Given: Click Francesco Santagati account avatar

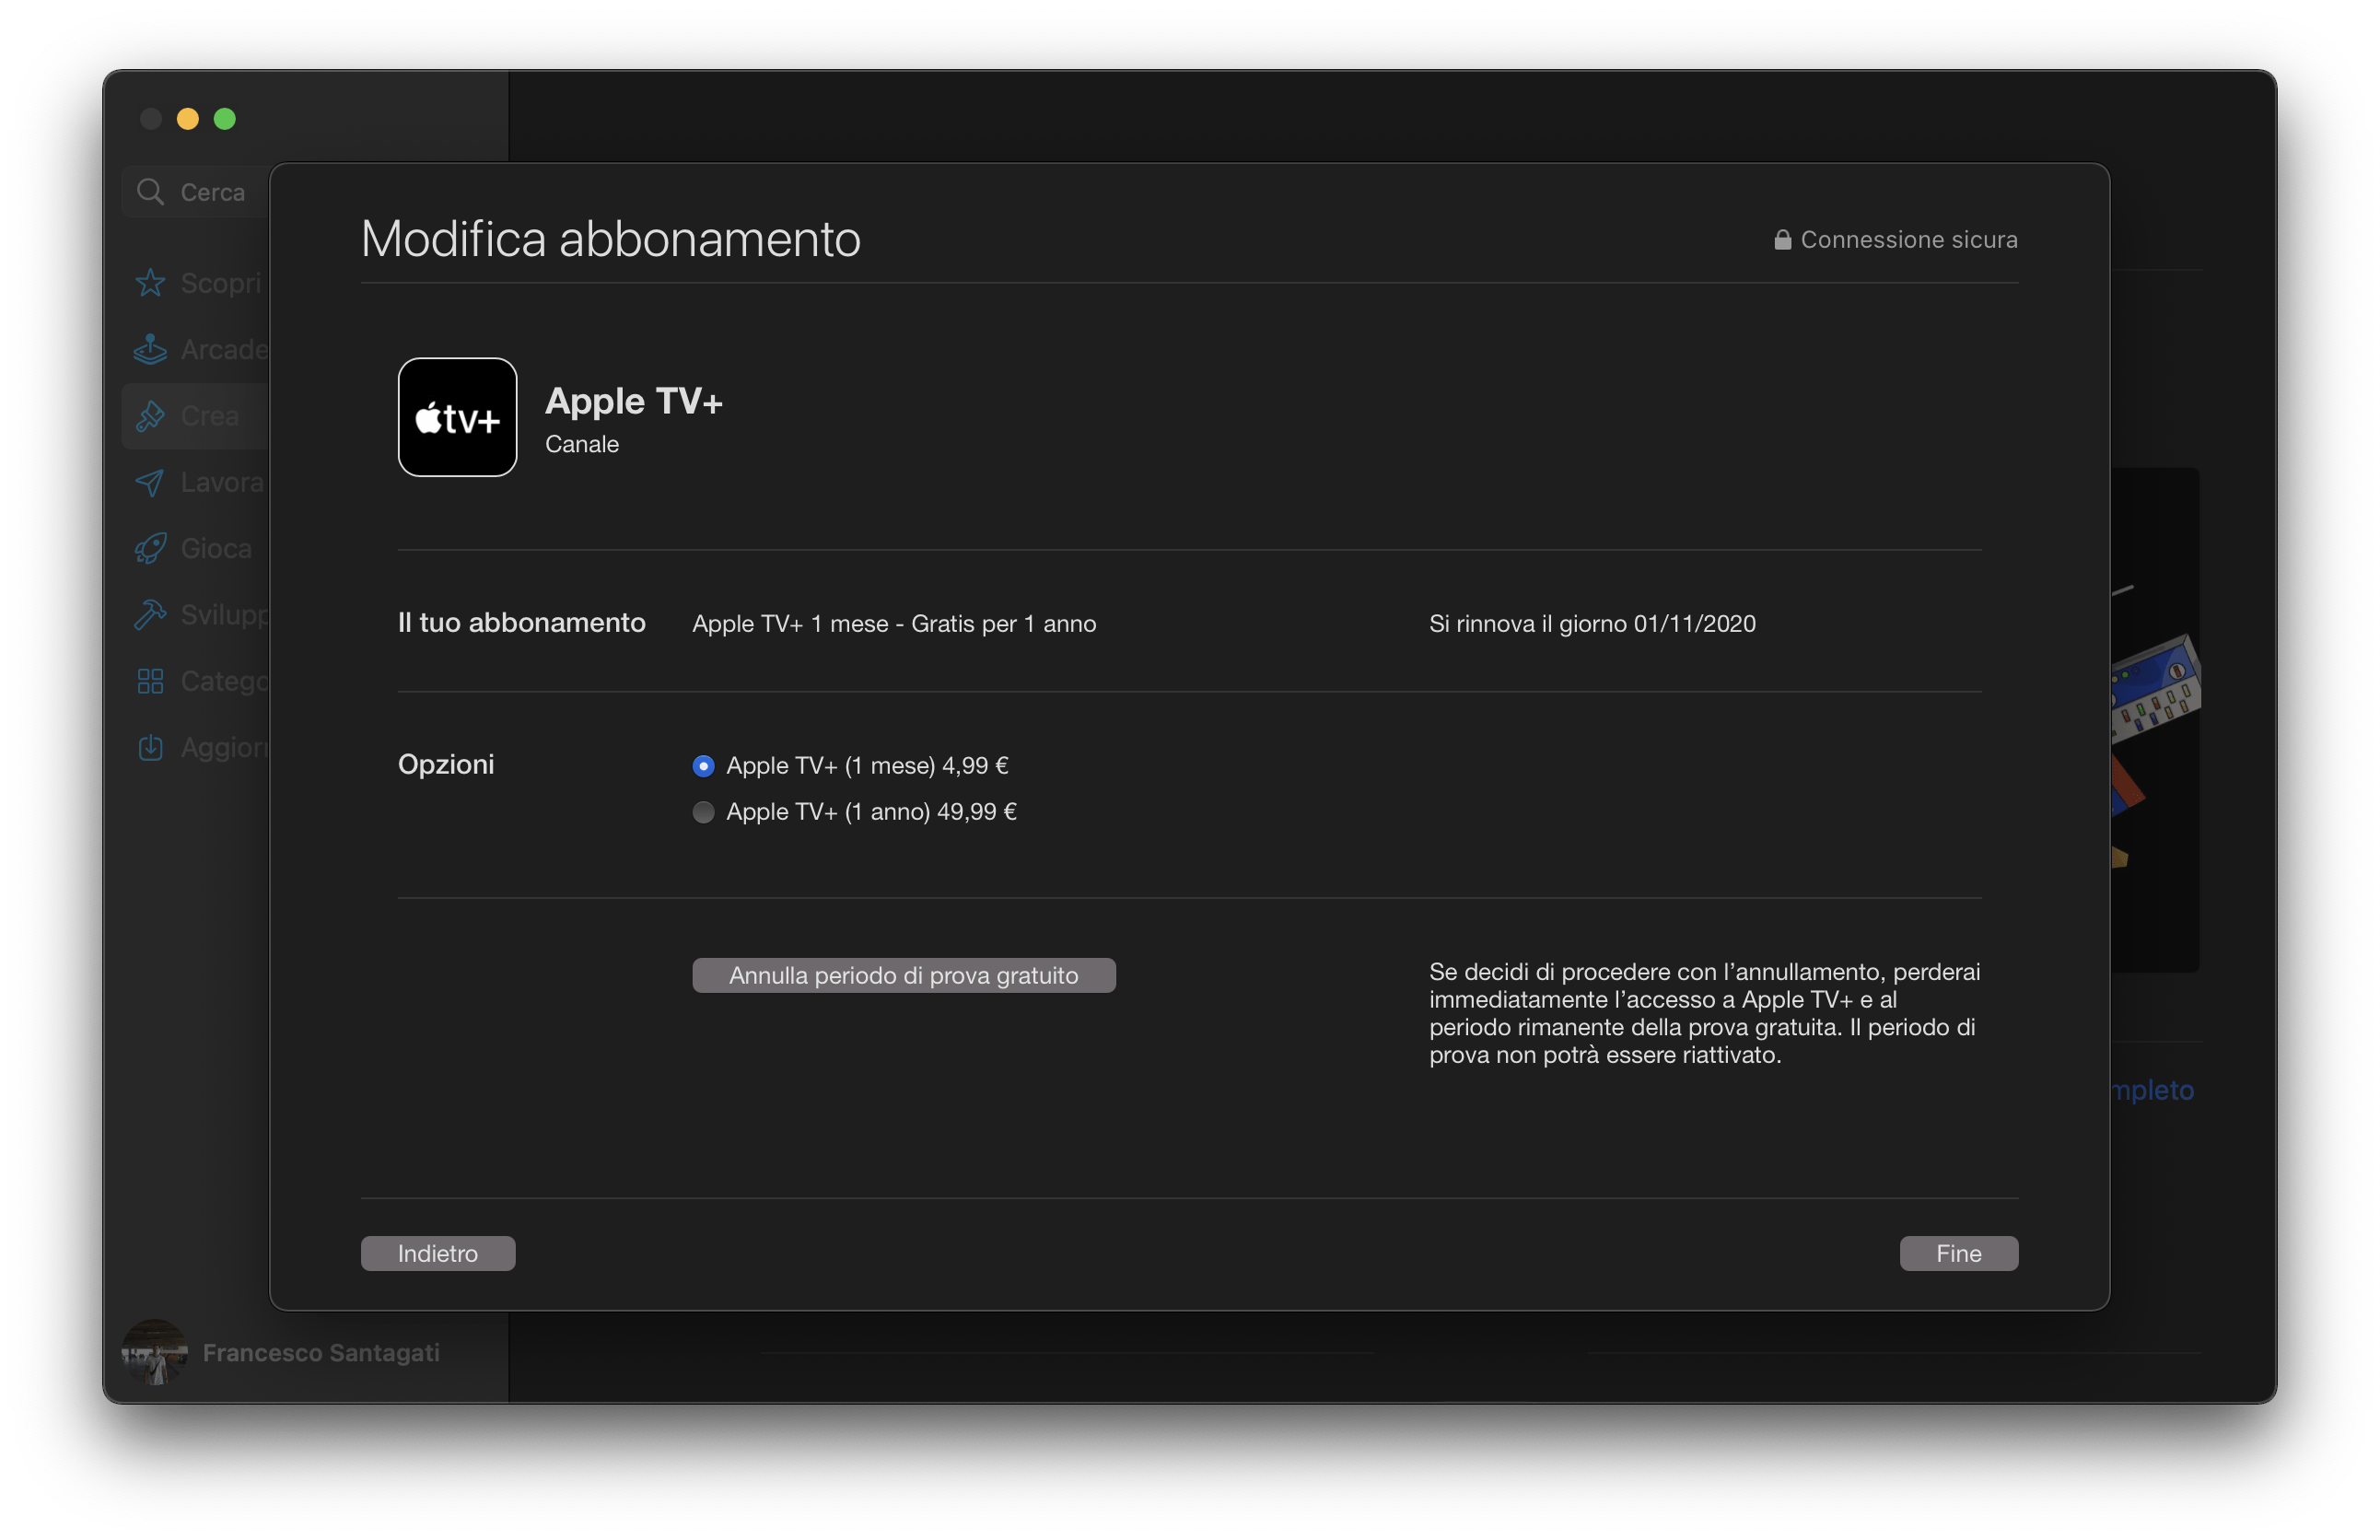Looking at the screenshot, I should point(154,1352).
